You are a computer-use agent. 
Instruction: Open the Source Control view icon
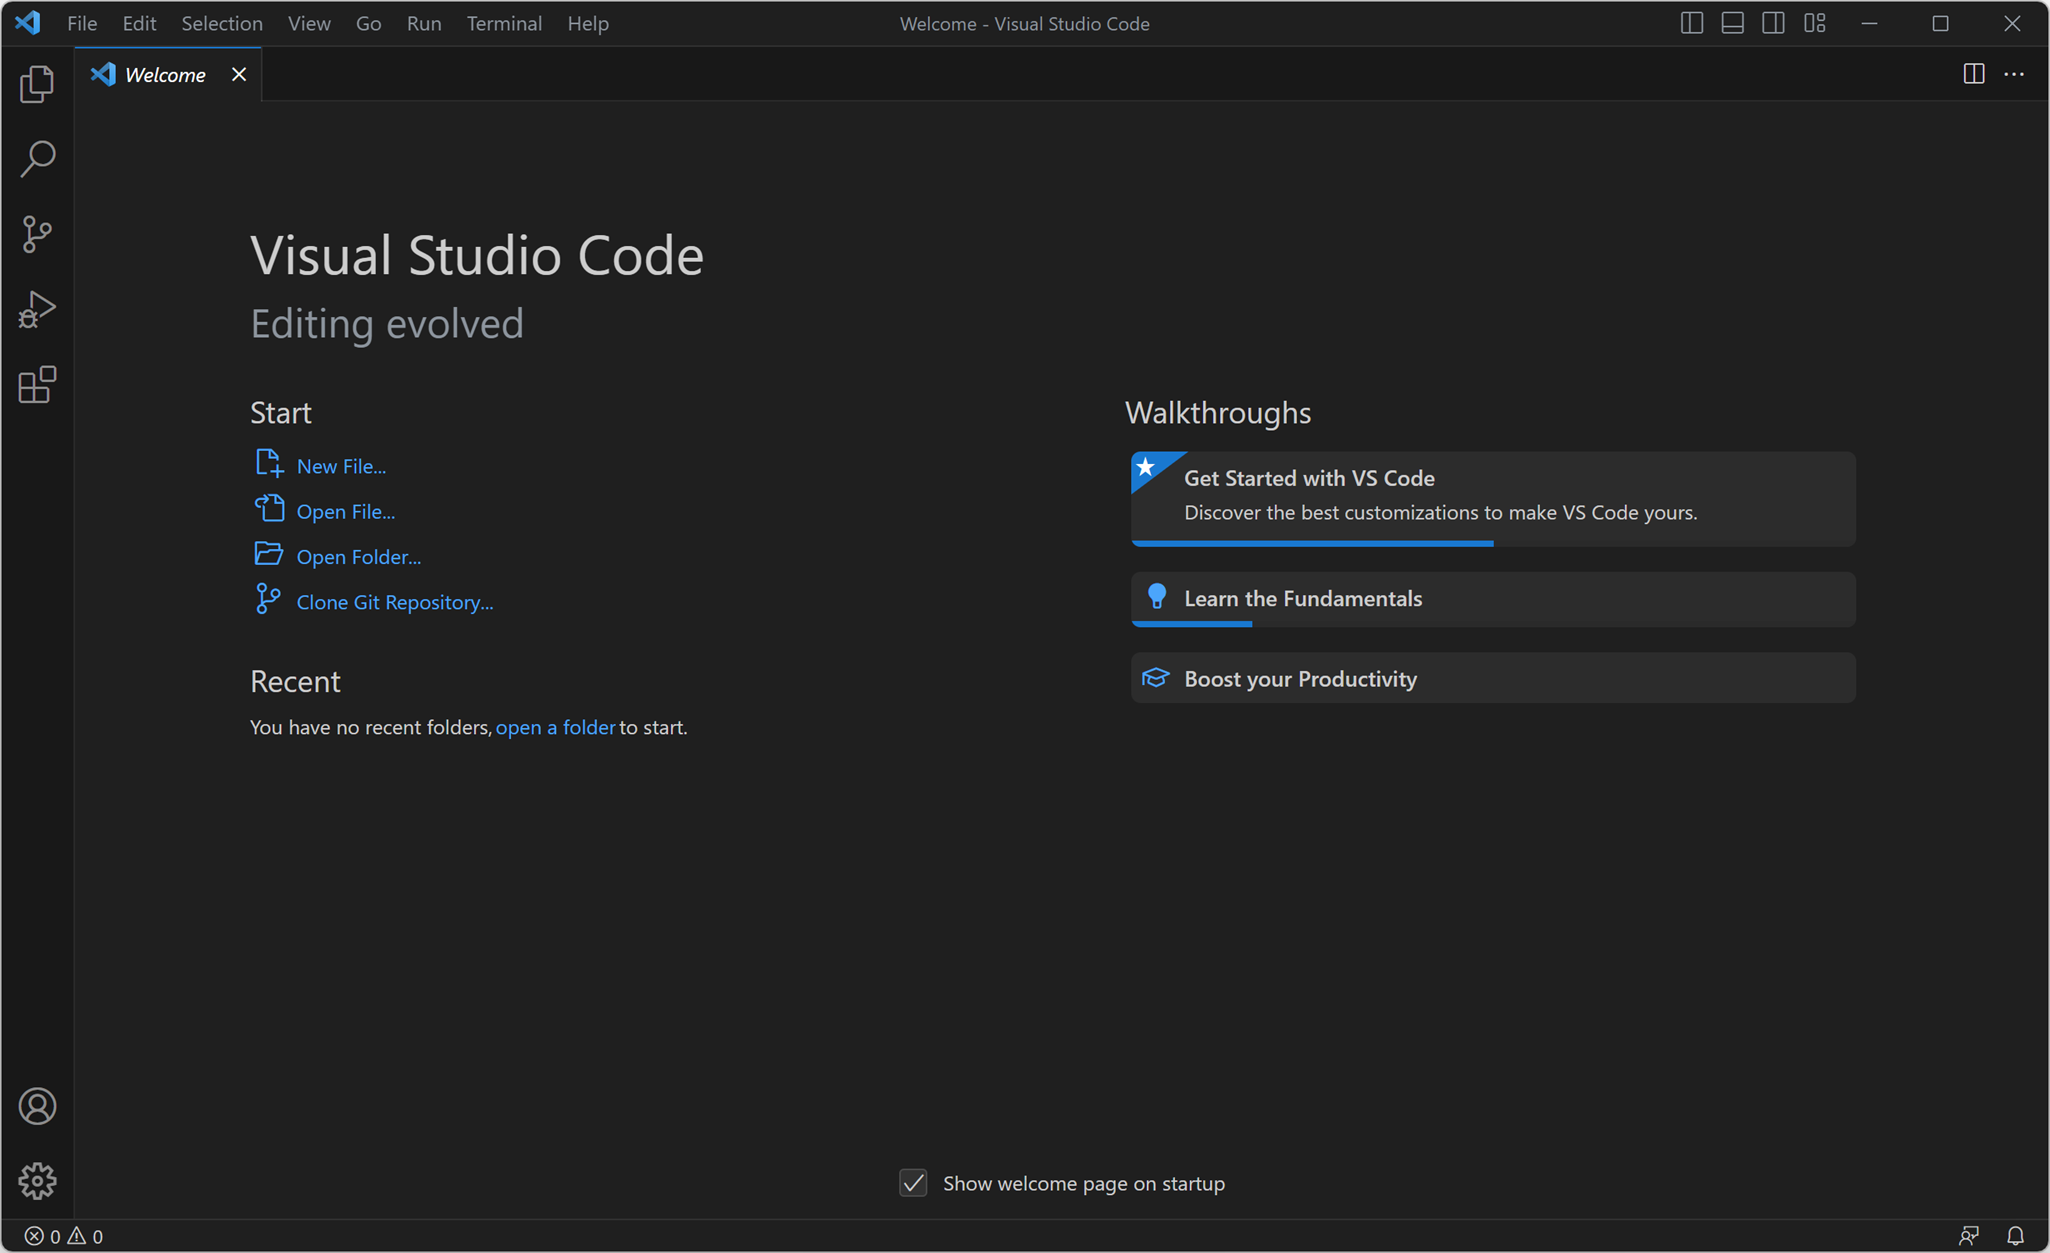37,234
